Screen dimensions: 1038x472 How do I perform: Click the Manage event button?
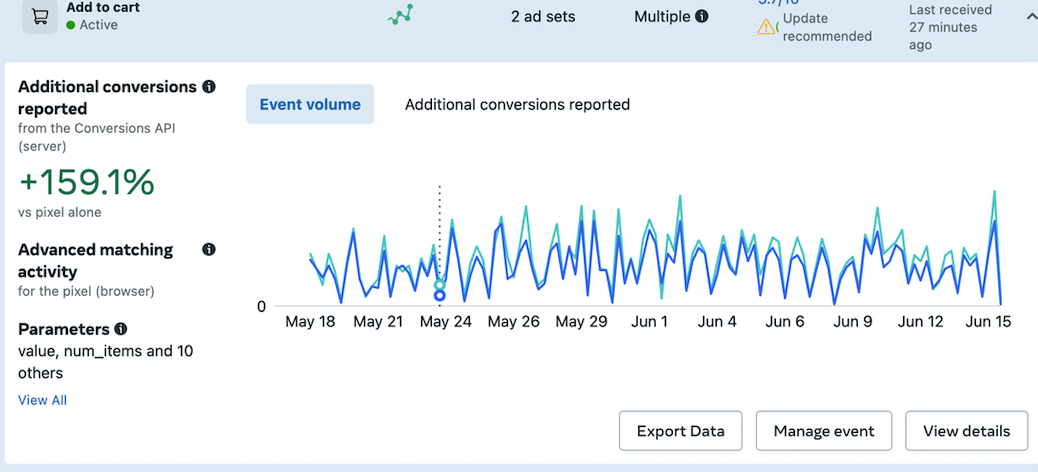pos(824,431)
